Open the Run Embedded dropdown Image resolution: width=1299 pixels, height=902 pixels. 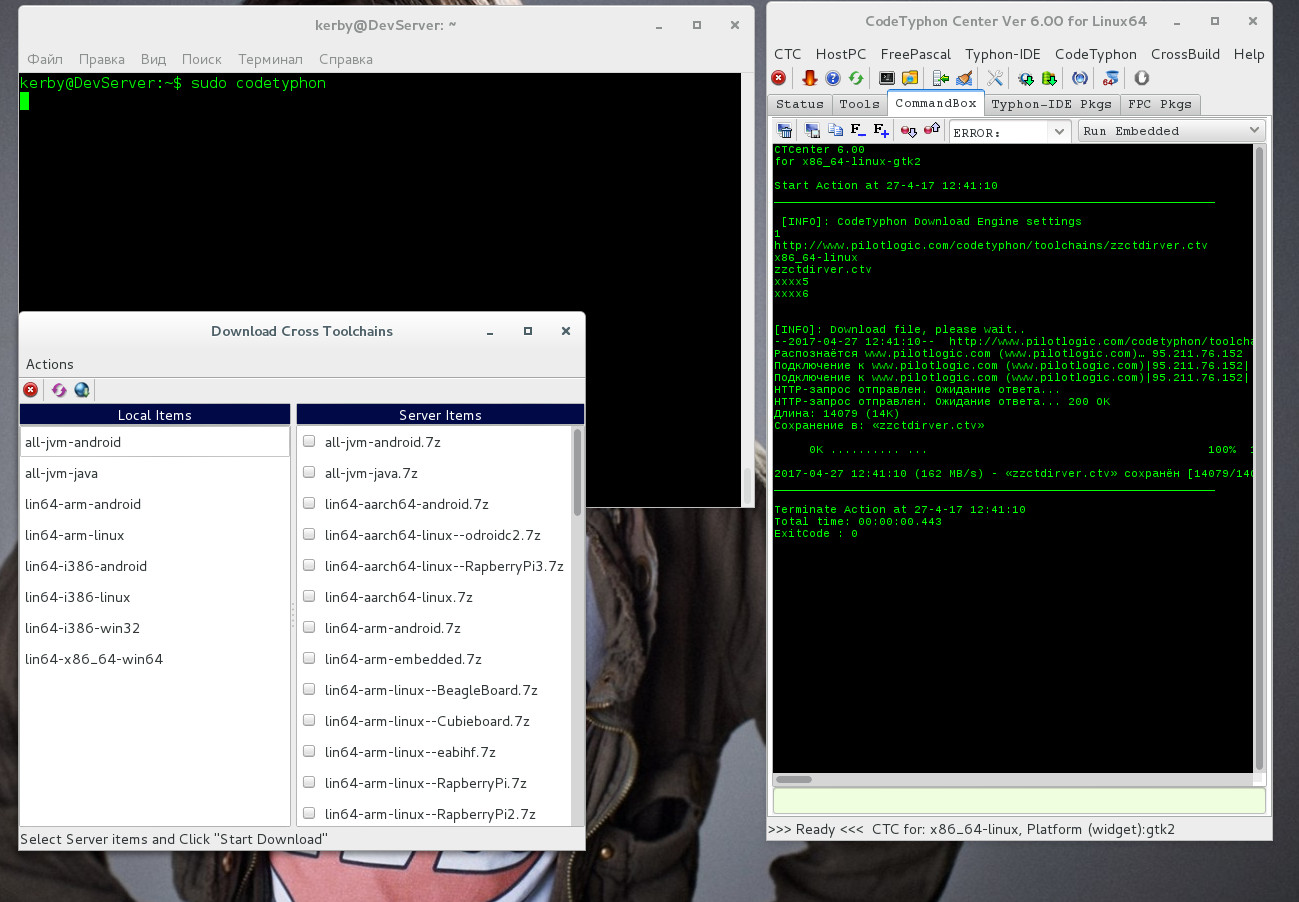point(1171,131)
